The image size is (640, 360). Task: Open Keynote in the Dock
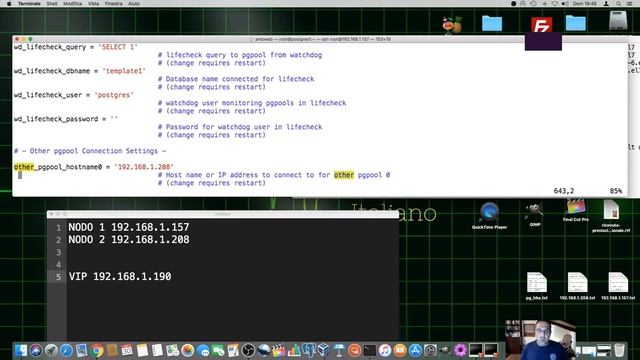click(x=339, y=350)
